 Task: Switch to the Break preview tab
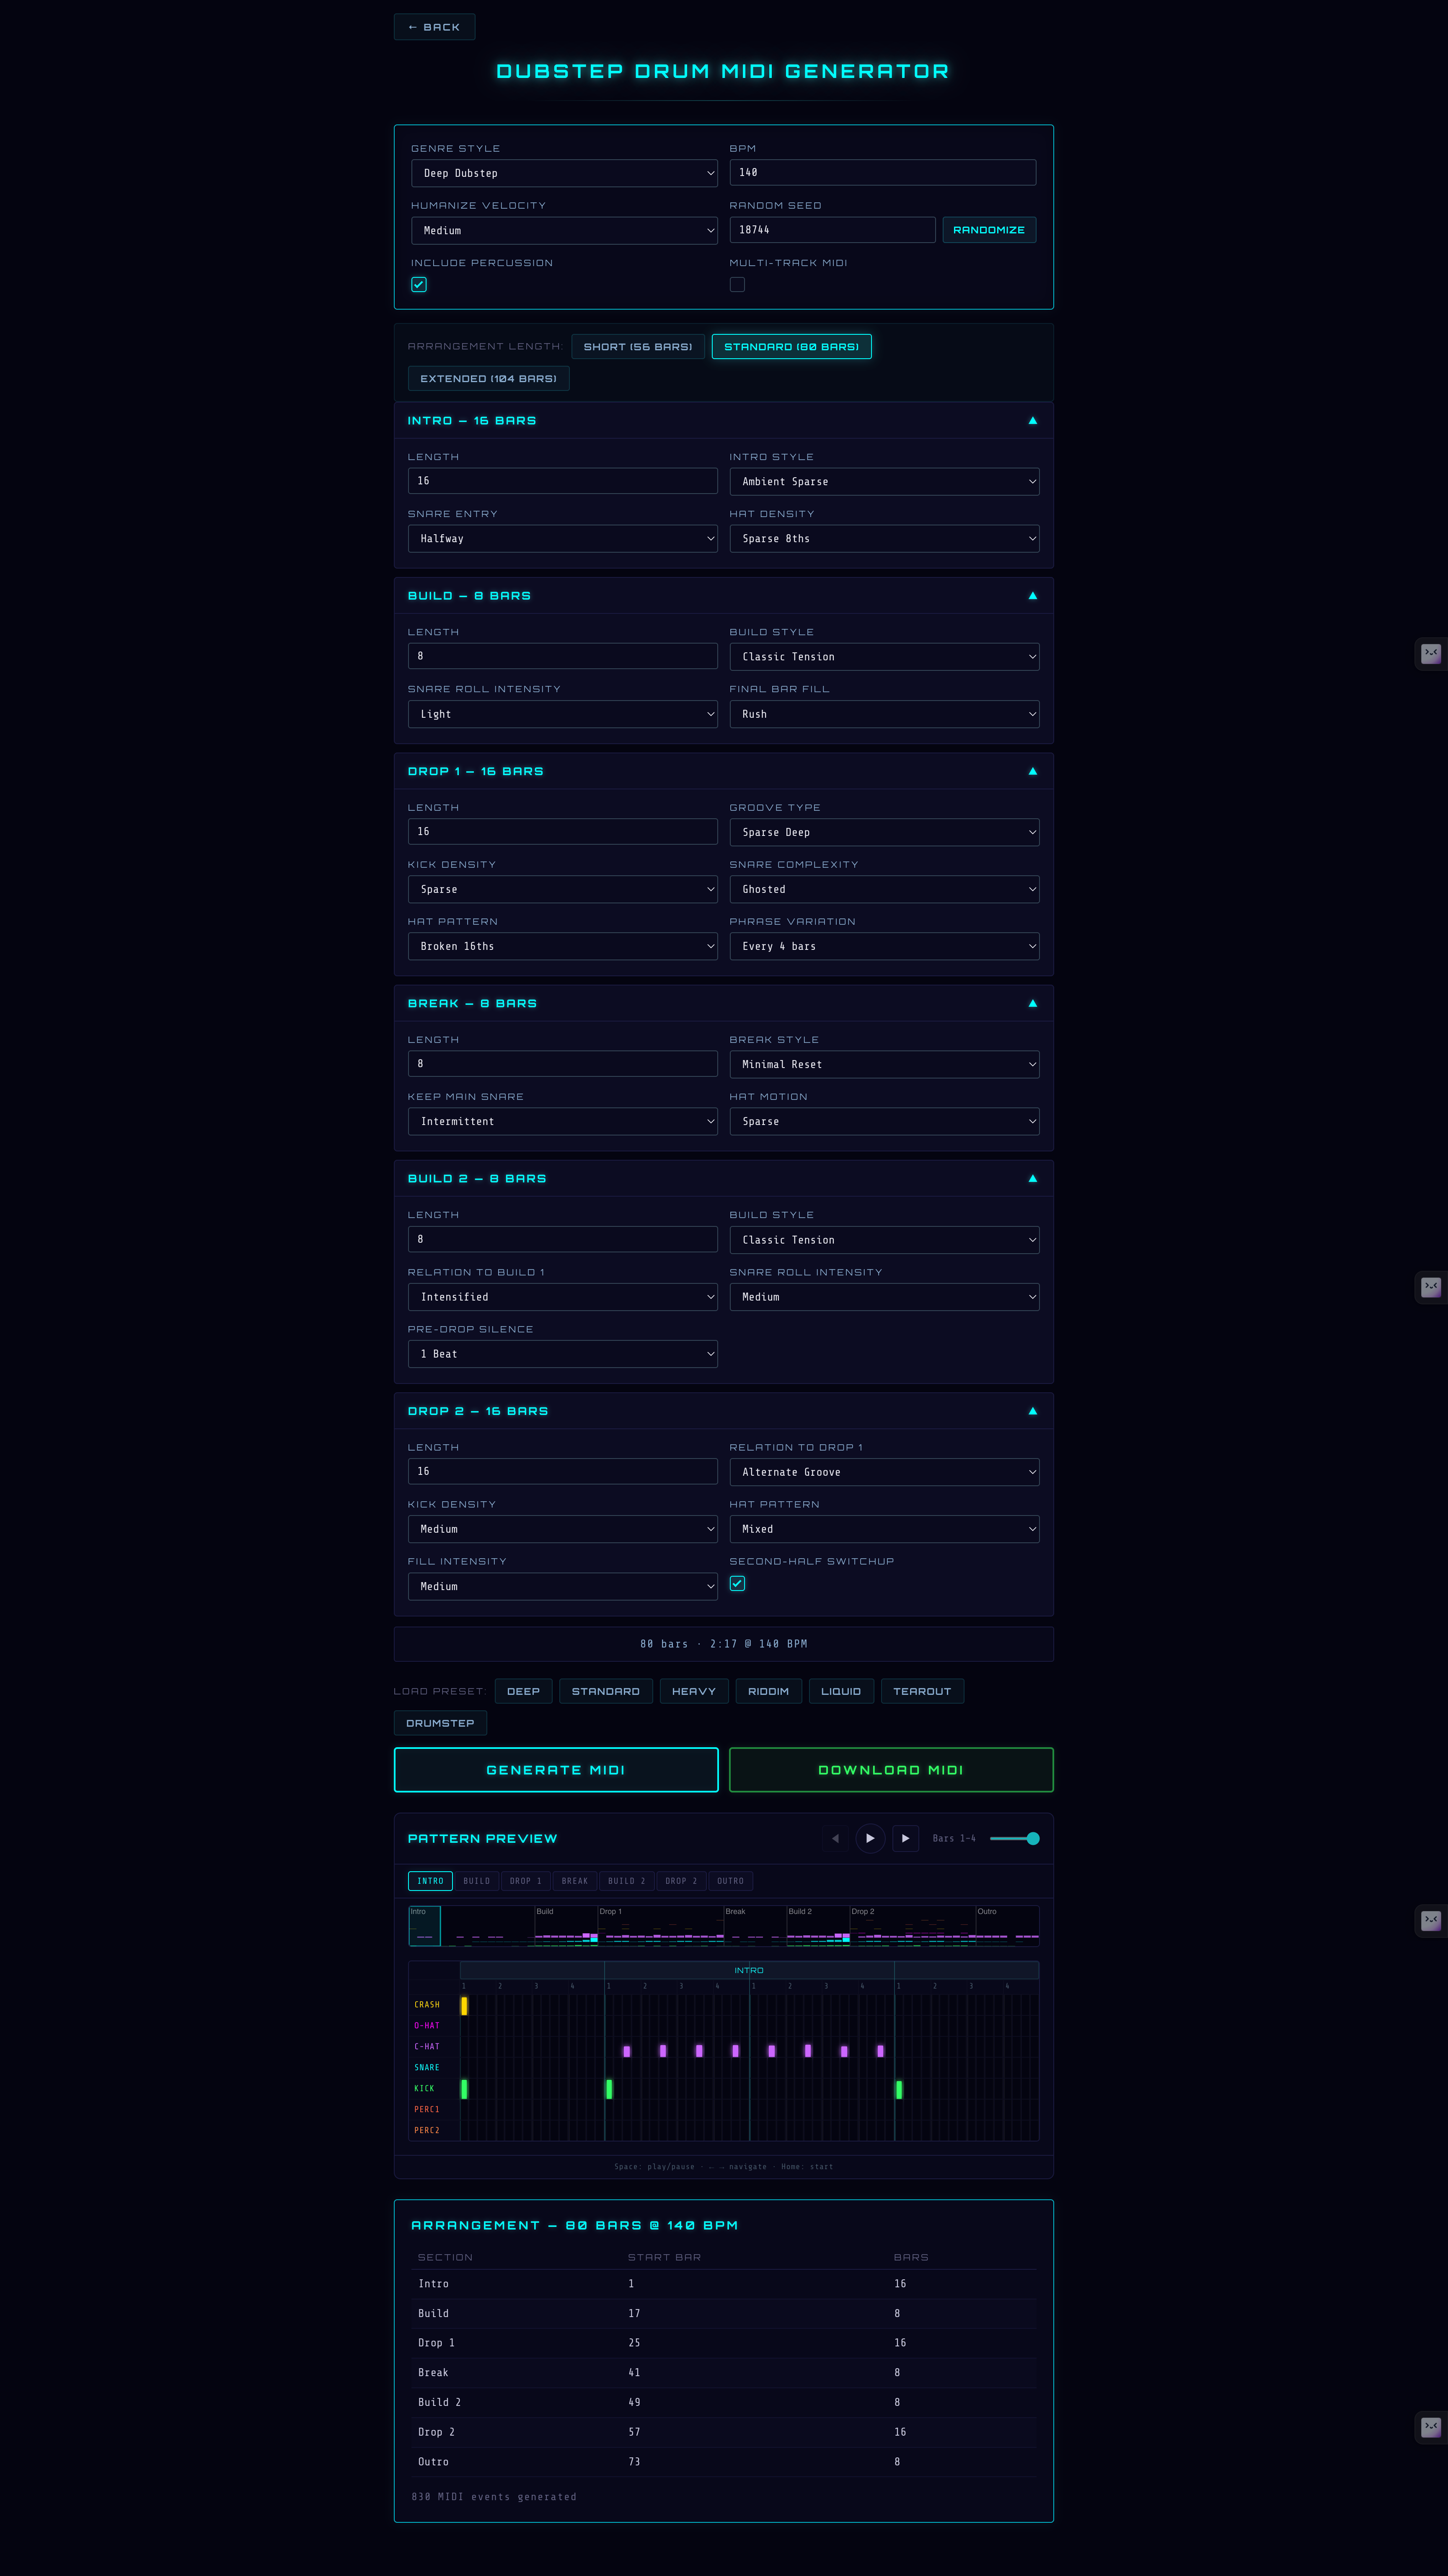(575, 1881)
